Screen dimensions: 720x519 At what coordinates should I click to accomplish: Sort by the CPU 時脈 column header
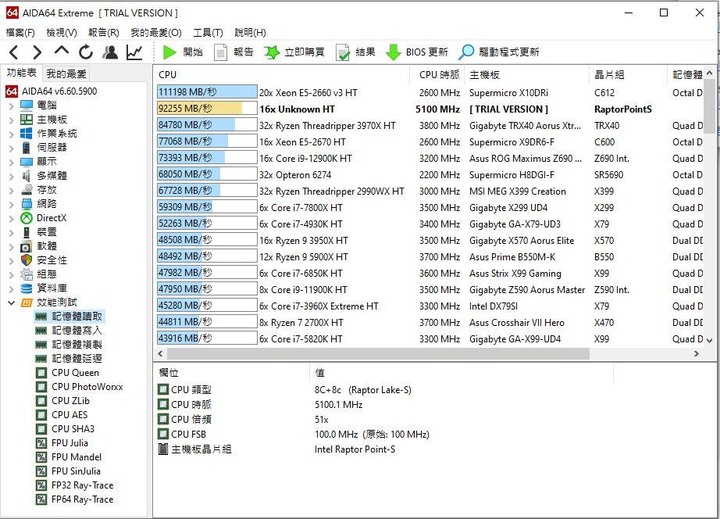click(438, 75)
